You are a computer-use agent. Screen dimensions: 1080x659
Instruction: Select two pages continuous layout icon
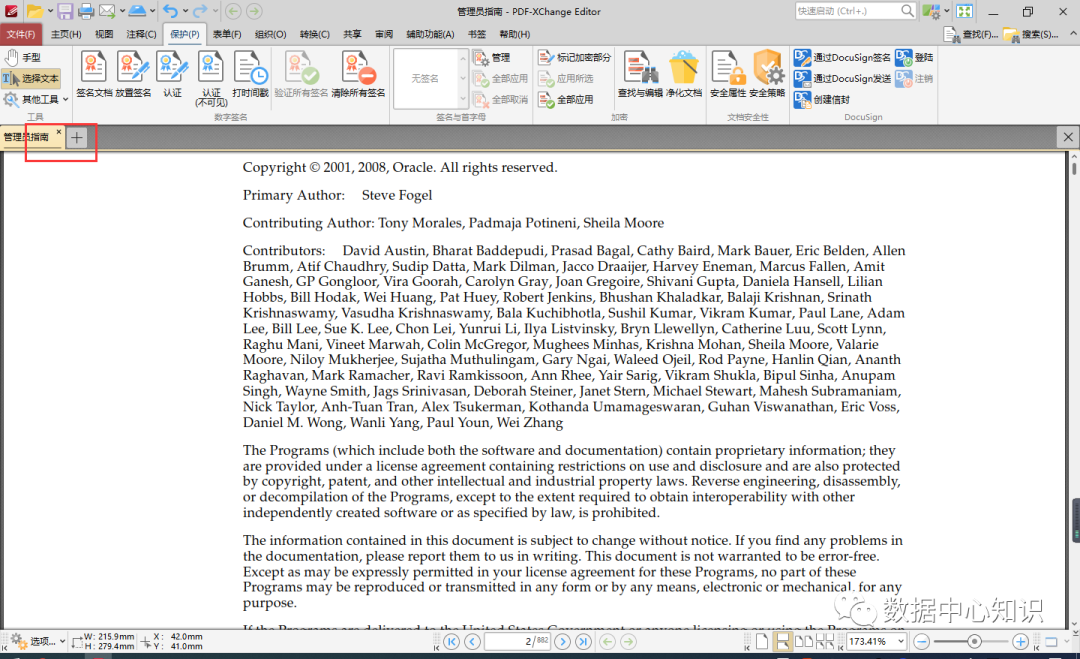coord(824,642)
